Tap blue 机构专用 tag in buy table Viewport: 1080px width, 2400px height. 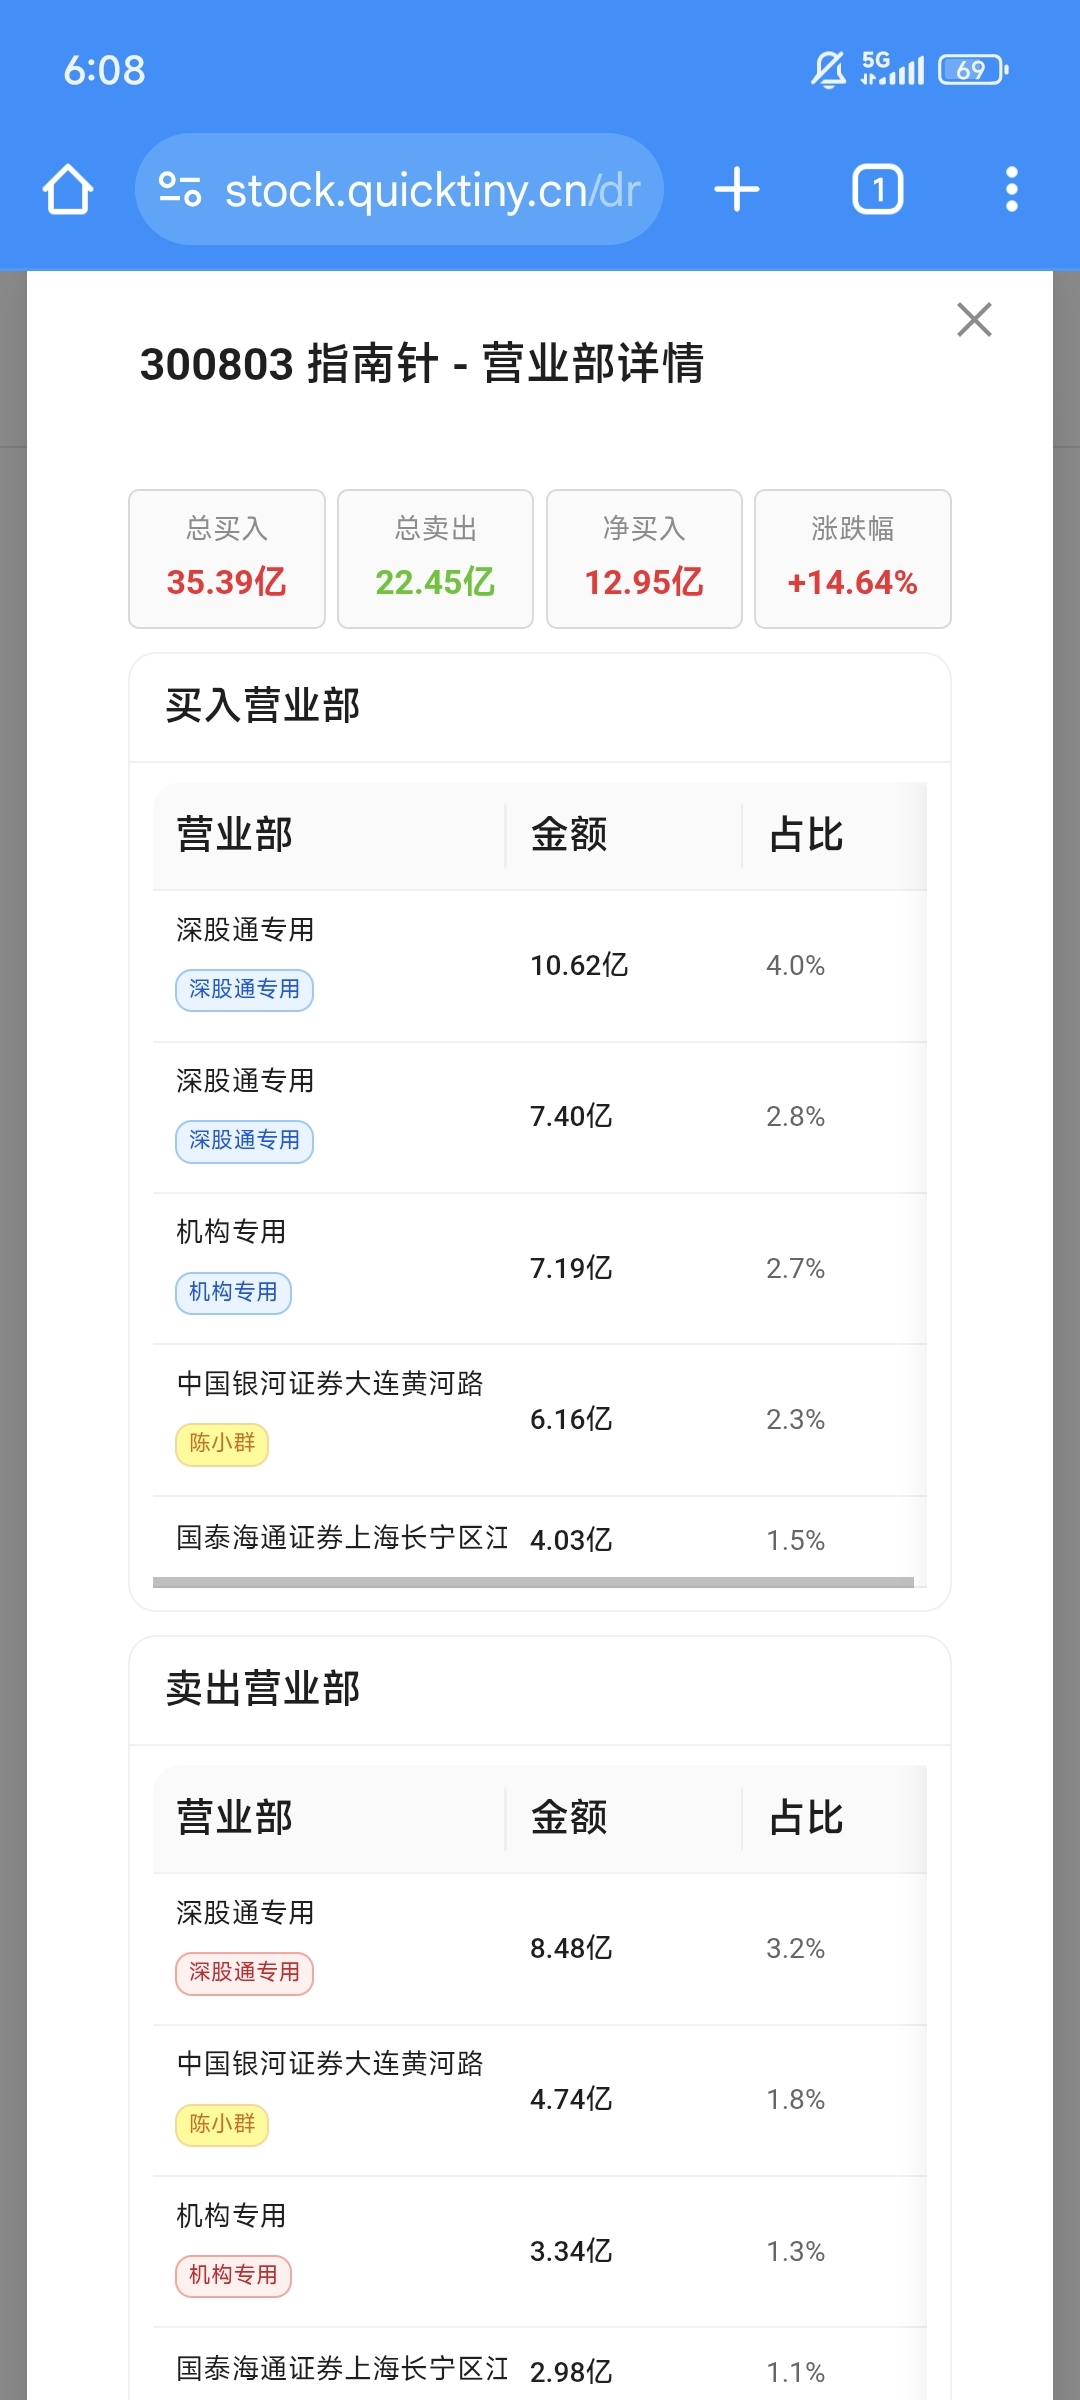[233, 1293]
